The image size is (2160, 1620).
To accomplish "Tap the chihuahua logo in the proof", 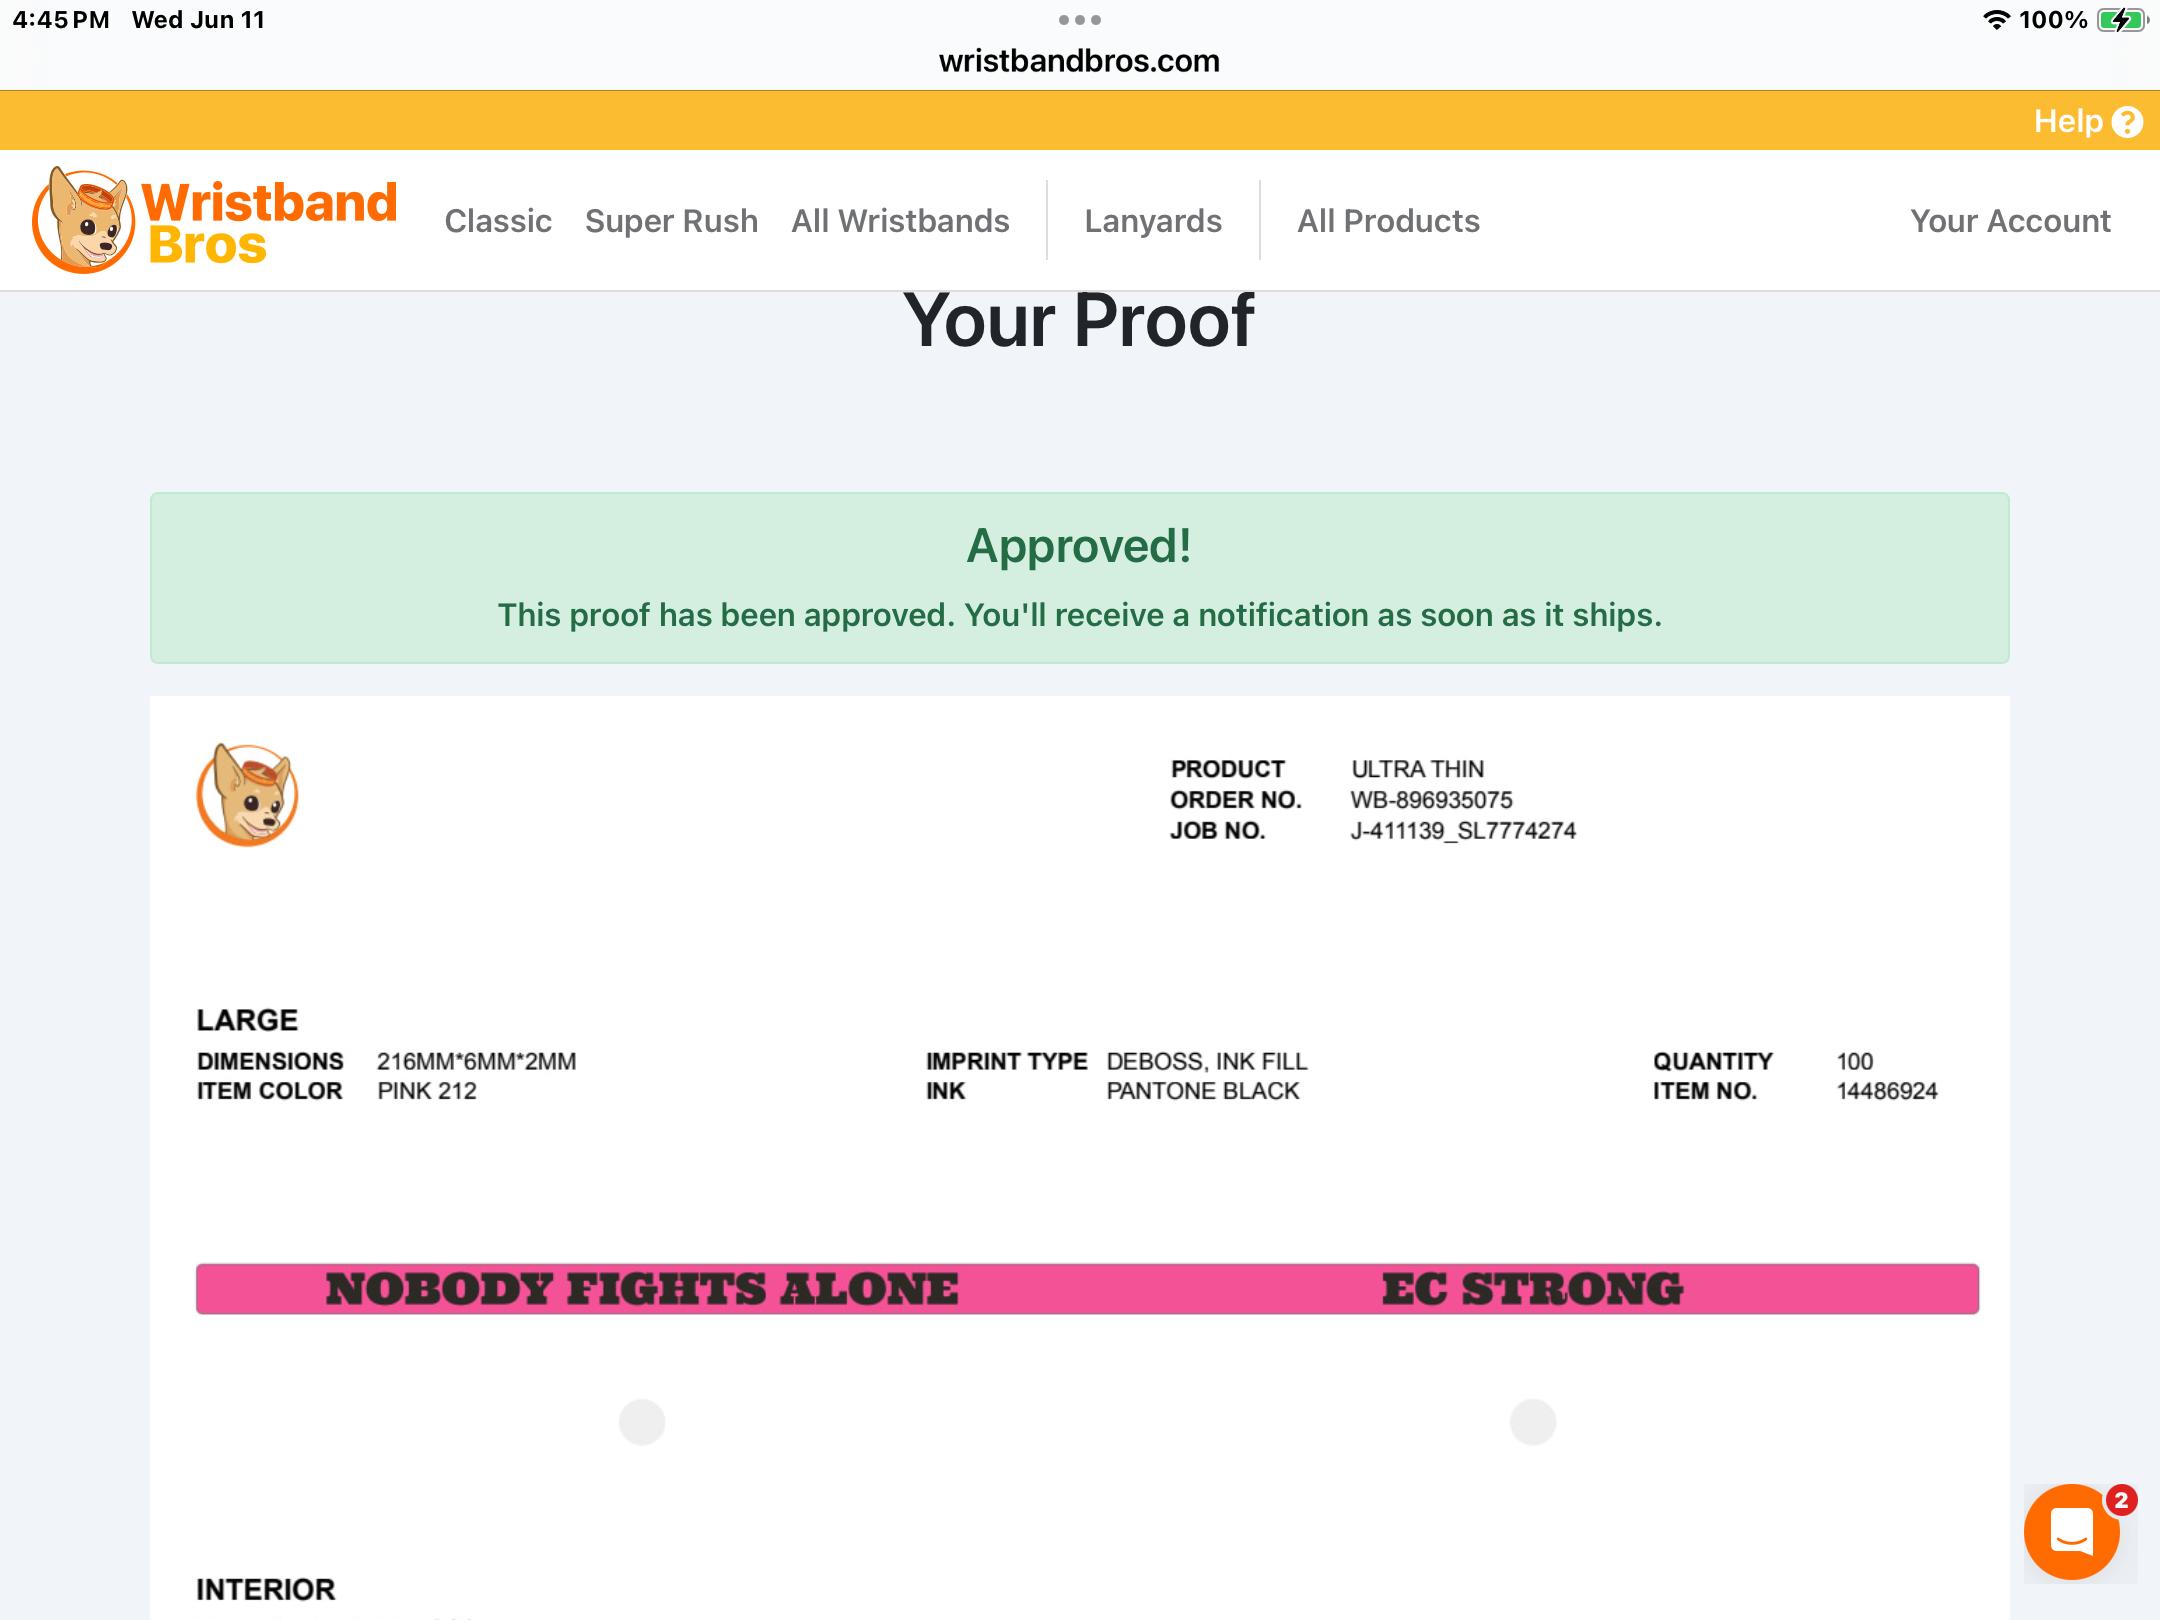I will [247, 795].
